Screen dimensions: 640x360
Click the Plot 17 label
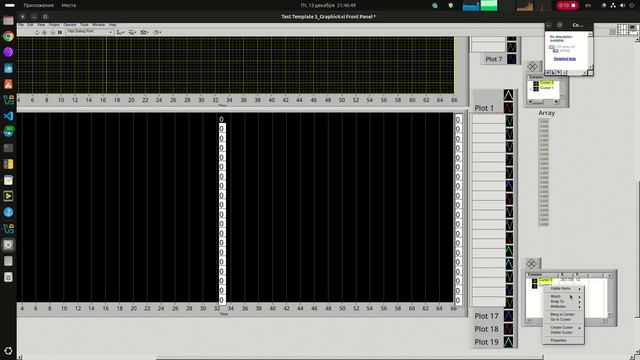(x=486, y=316)
